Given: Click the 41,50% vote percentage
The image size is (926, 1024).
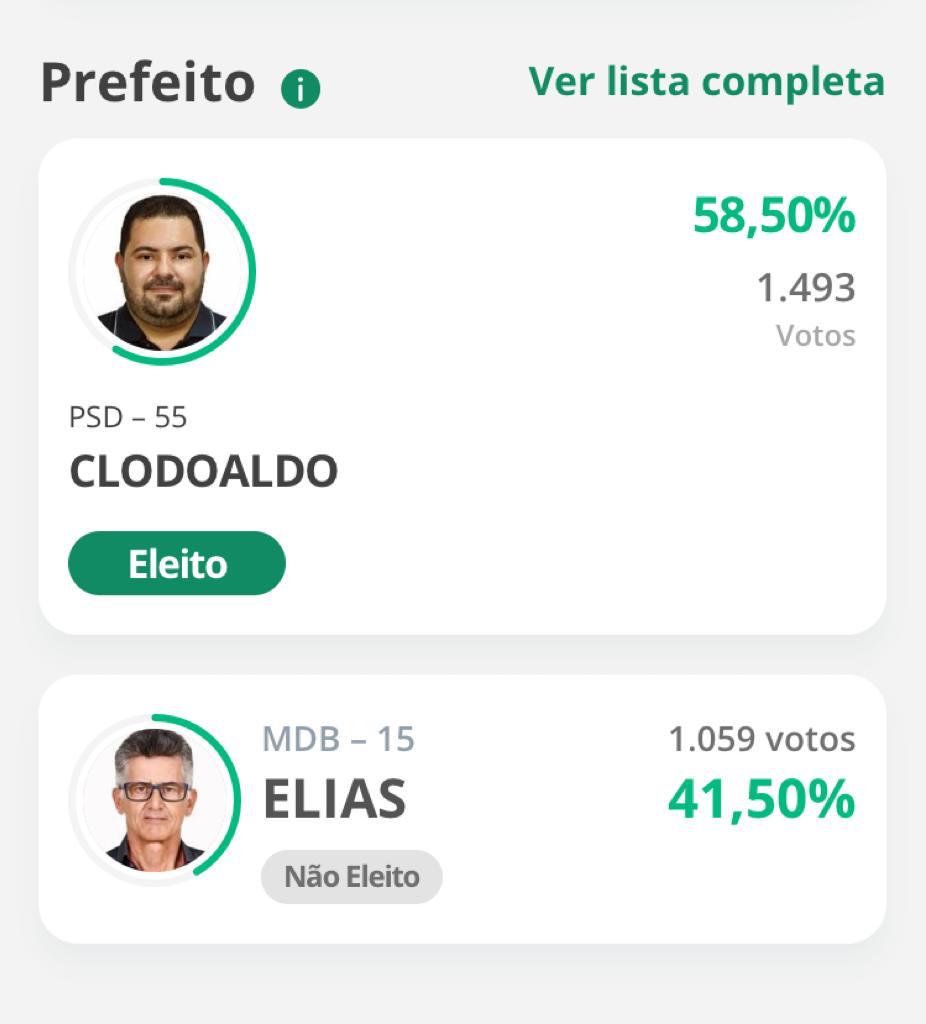Looking at the screenshot, I should (x=761, y=799).
